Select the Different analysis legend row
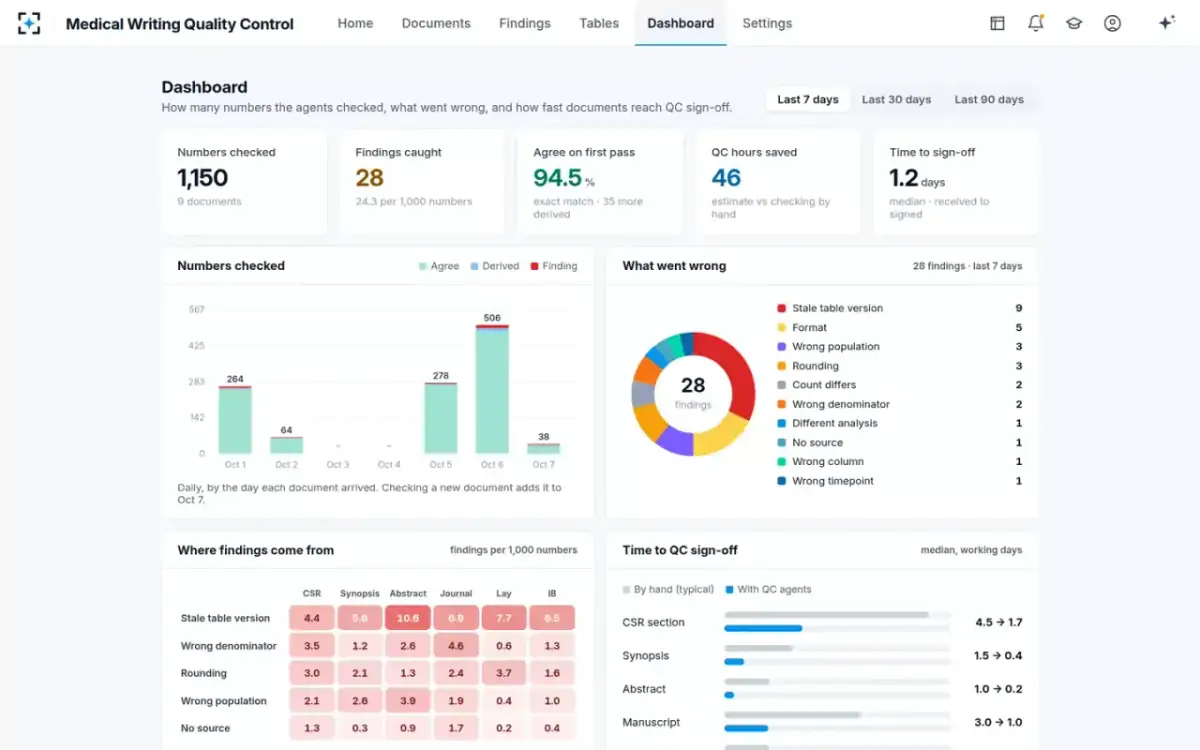 [x=899, y=423]
